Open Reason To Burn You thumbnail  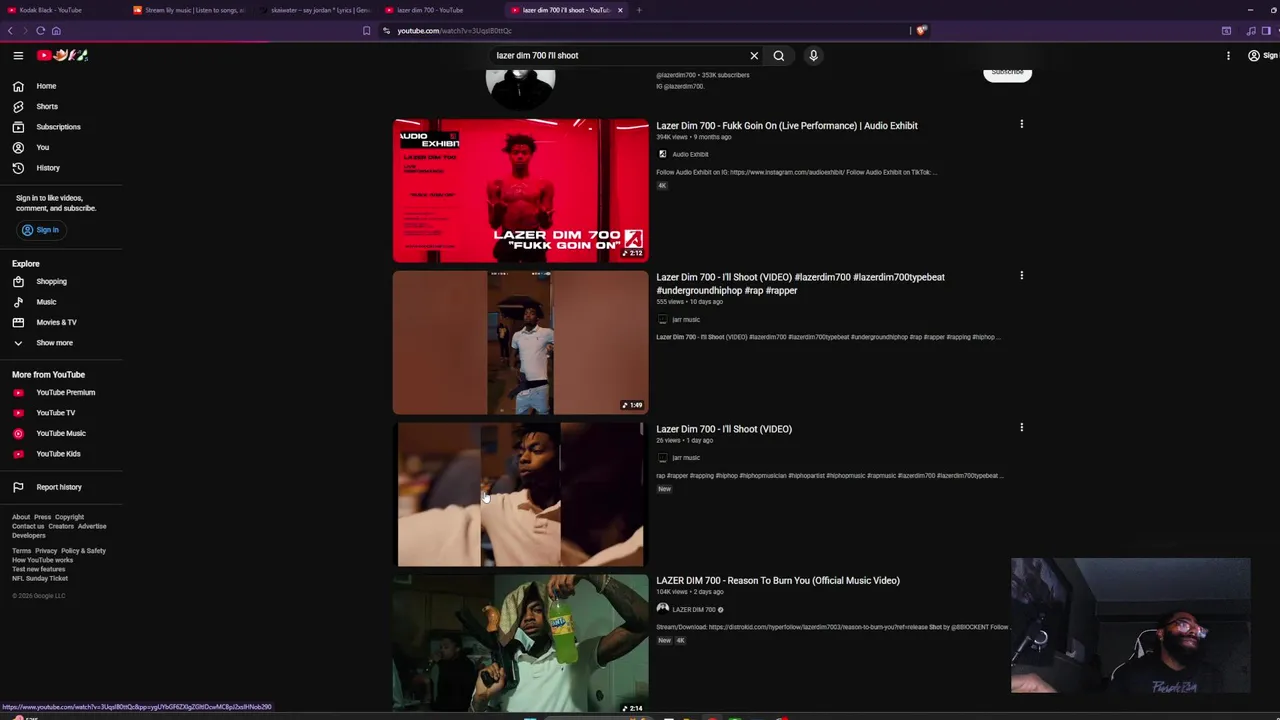[x=520, y=643]
